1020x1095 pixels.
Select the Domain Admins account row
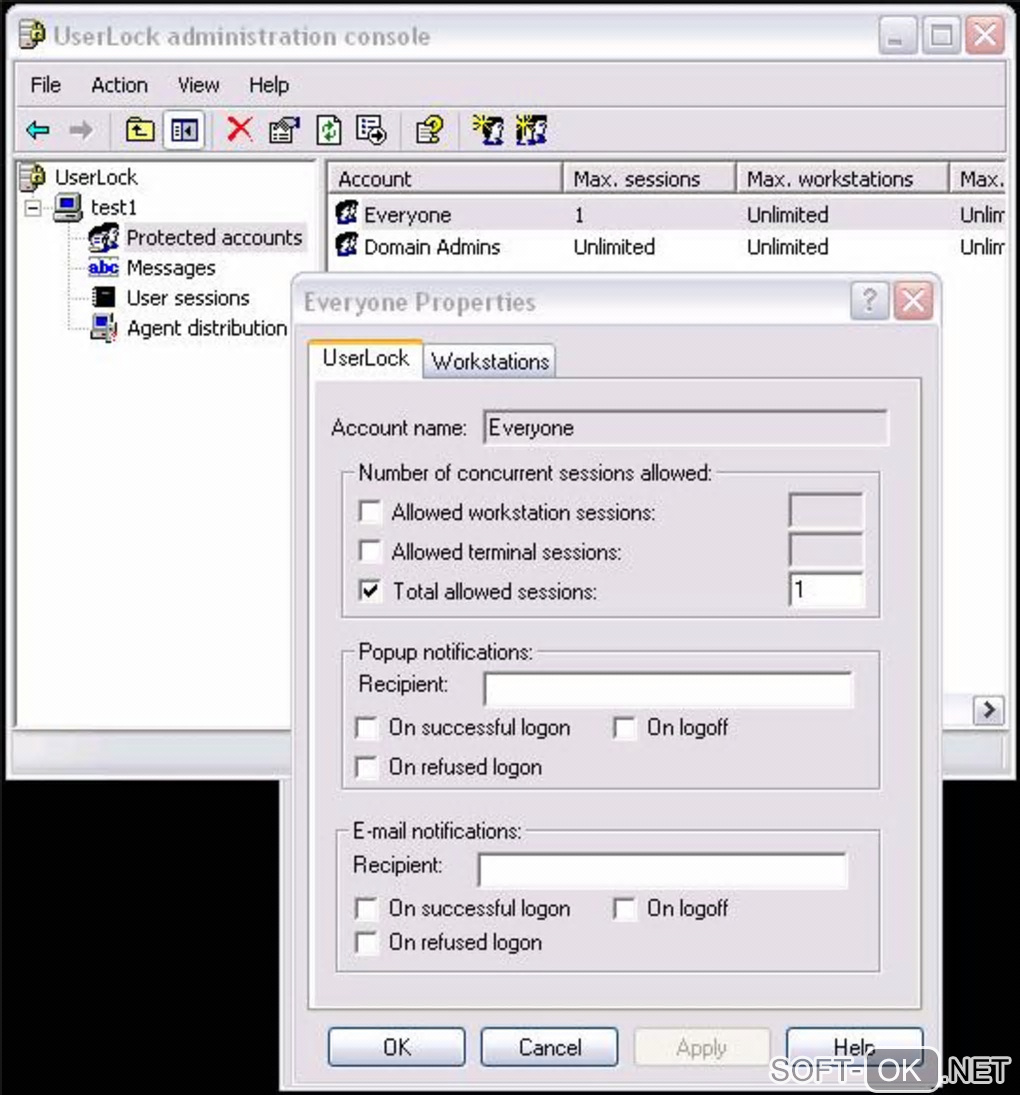[667, 247]
